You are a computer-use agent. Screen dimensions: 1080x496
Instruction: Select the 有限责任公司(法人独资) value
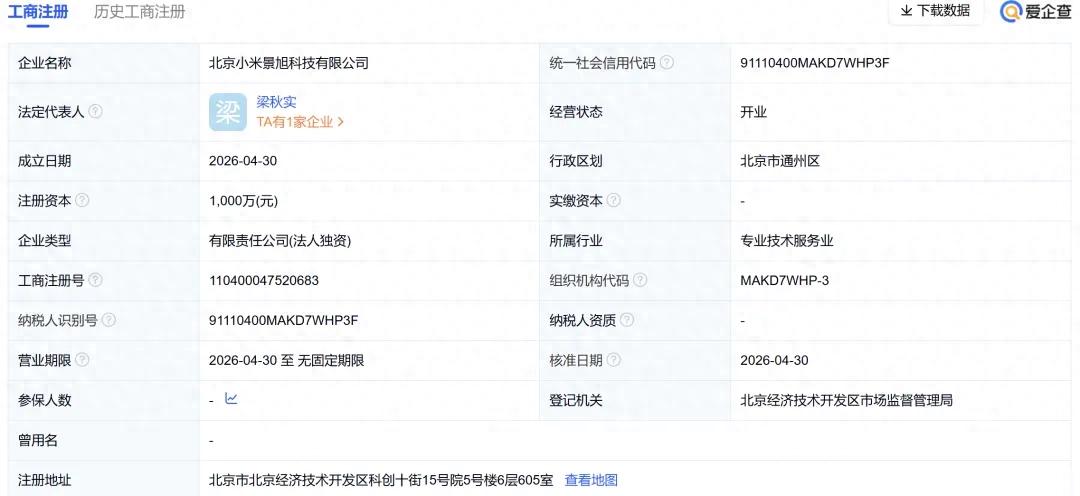point(280,241)
